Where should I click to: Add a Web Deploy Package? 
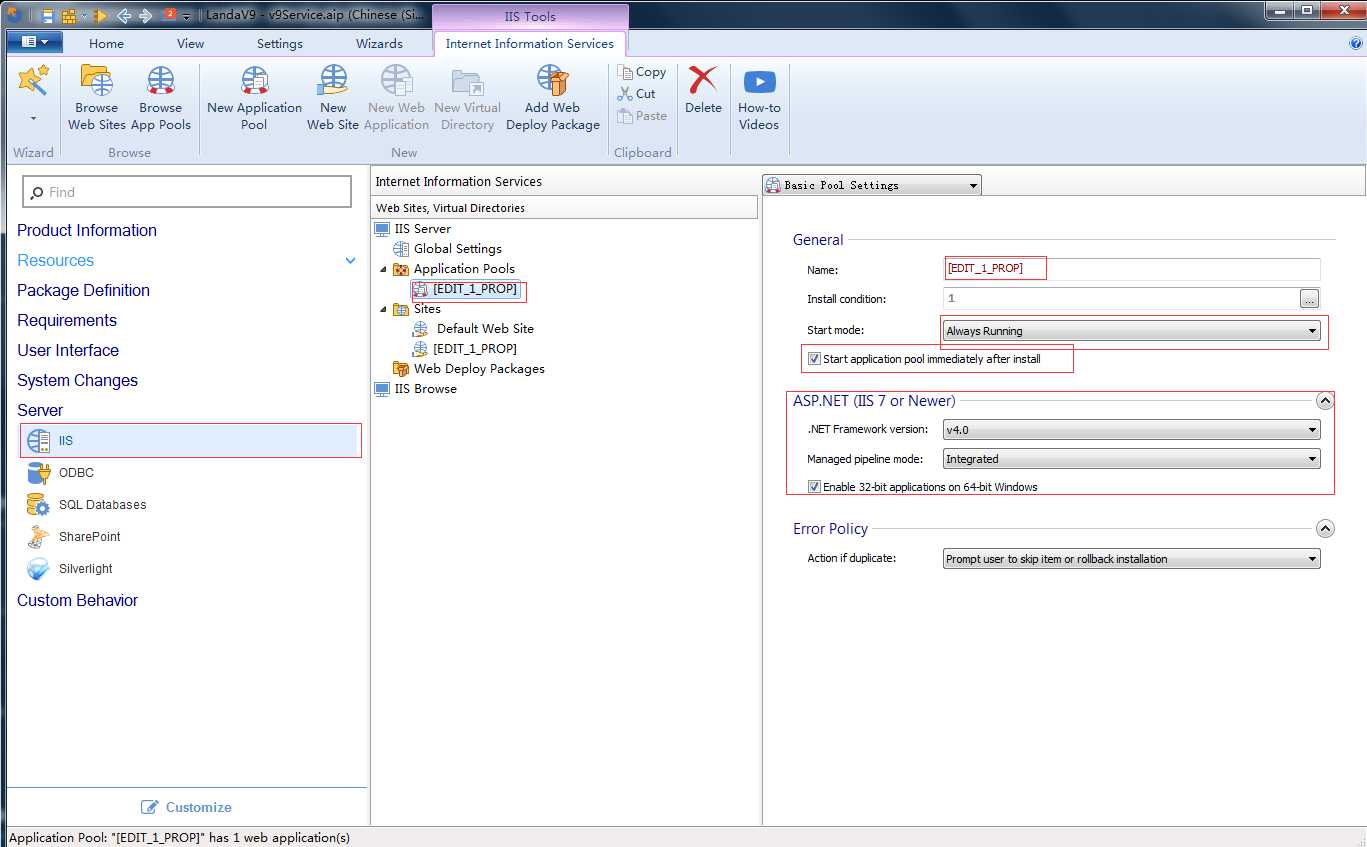point(552,98)
